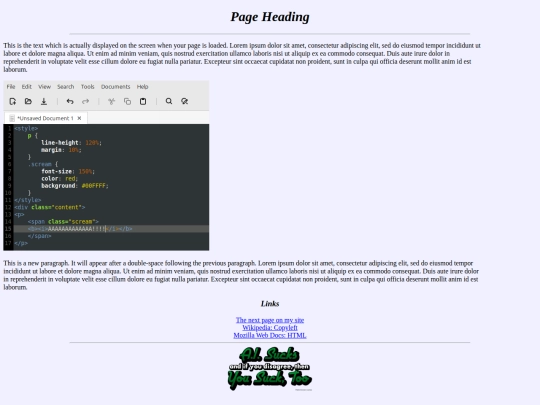Click the 'Links' subheading
540x405 pixels.
[270, 304]
